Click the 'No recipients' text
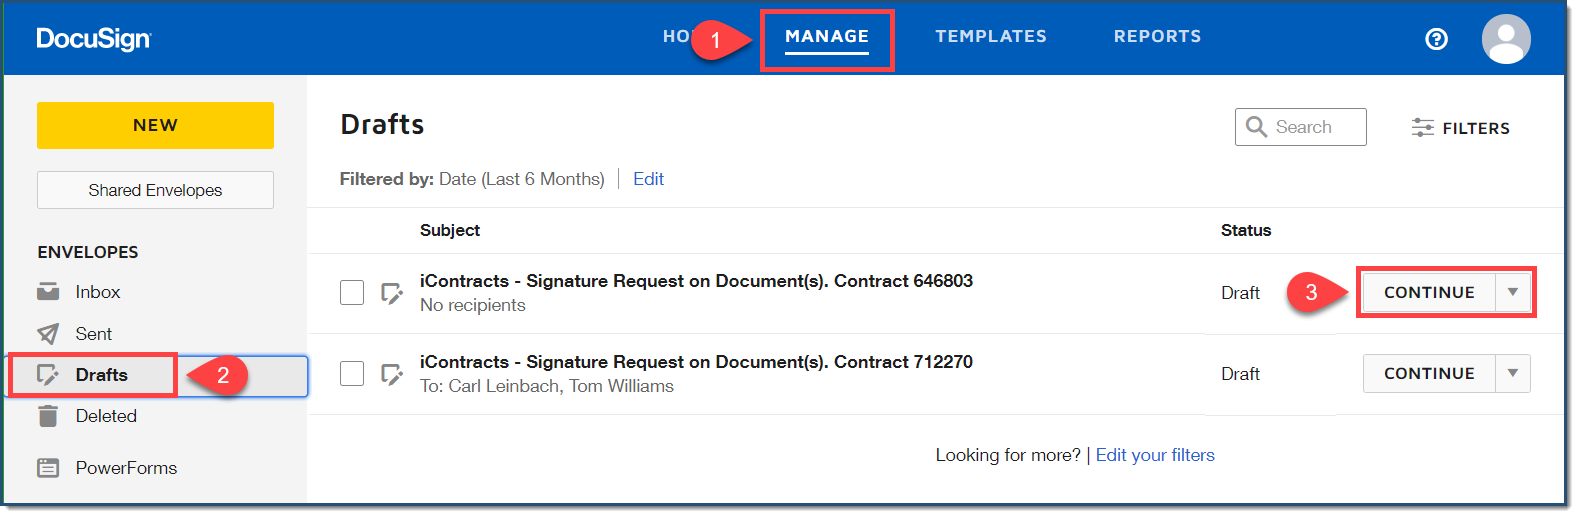The height and width of the screenshot is (516, 1577). (x=473, y=305)
